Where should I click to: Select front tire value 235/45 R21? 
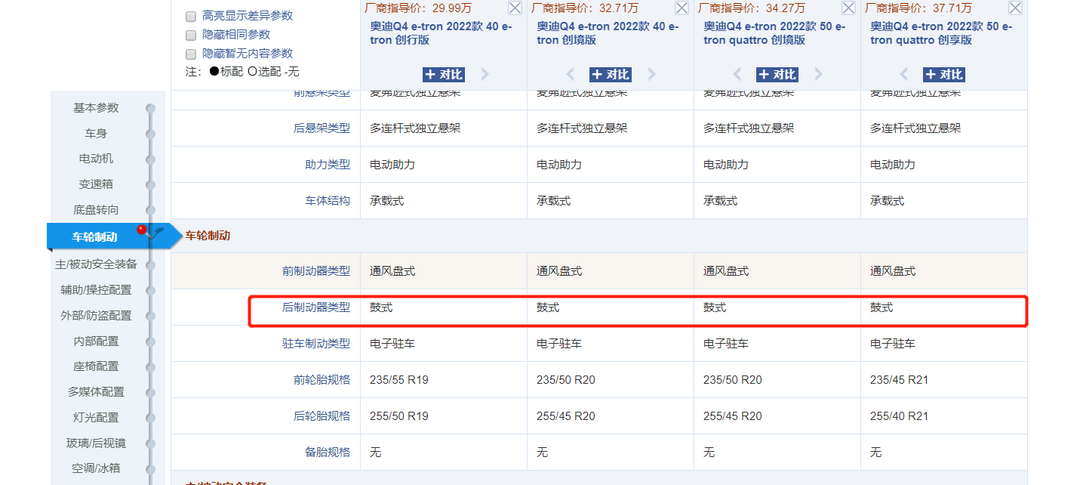click(x=899, y=380)
